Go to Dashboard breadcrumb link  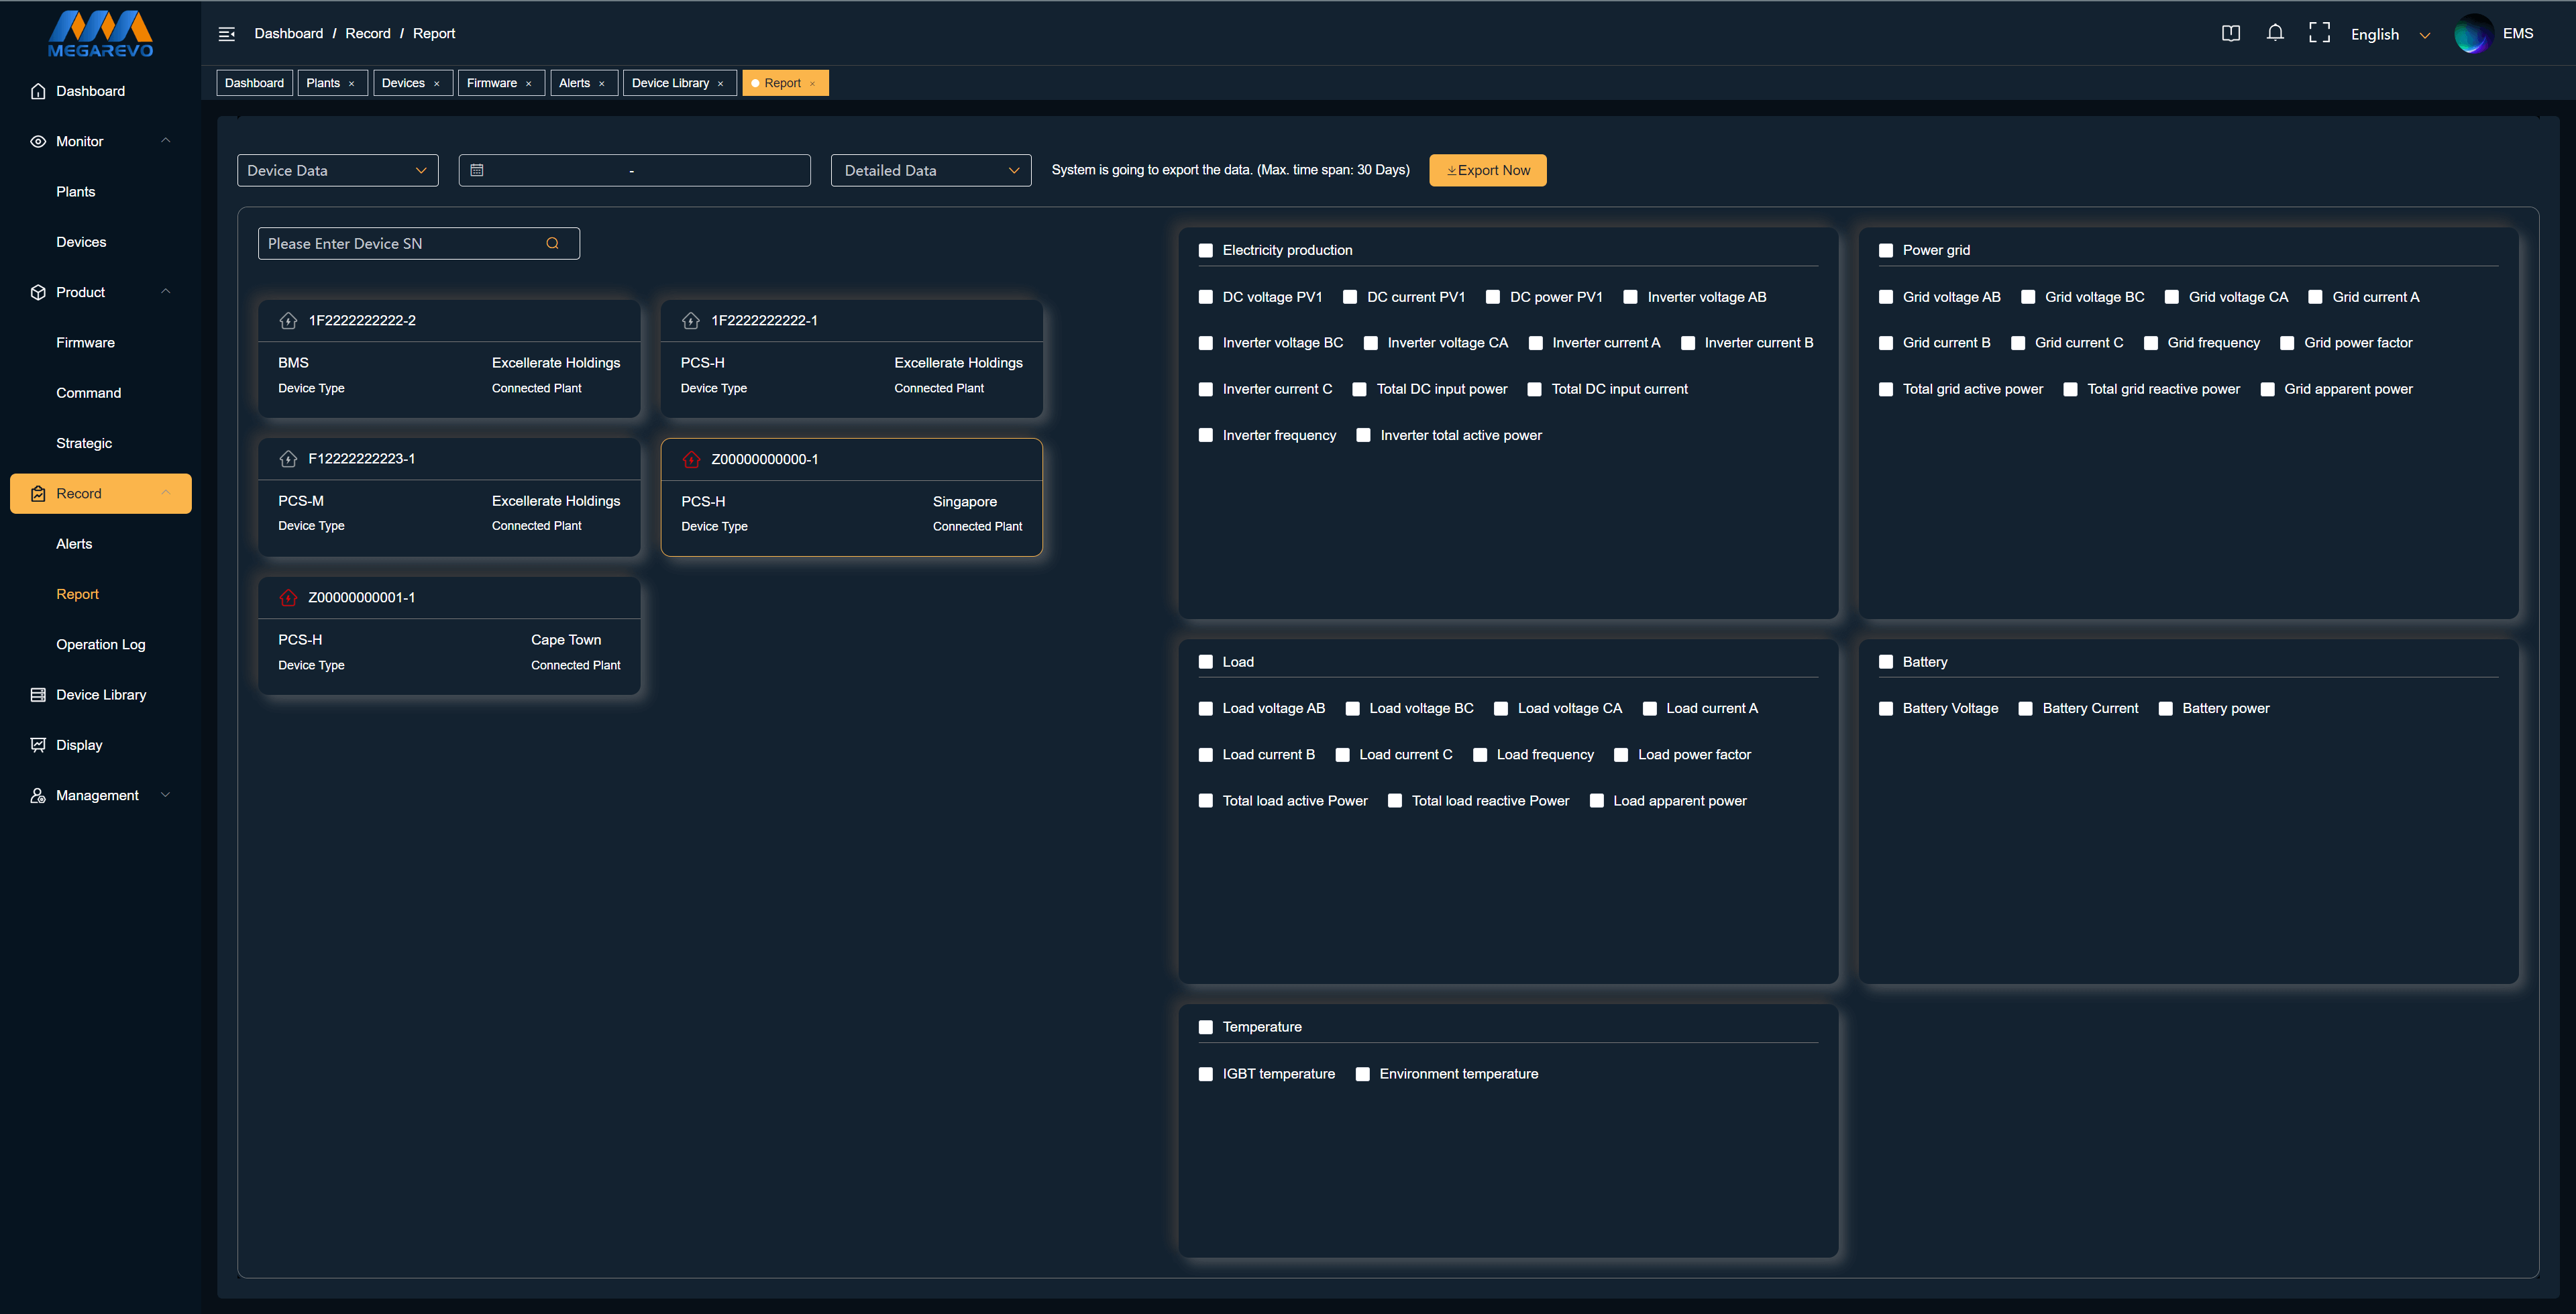pos(289,34)
